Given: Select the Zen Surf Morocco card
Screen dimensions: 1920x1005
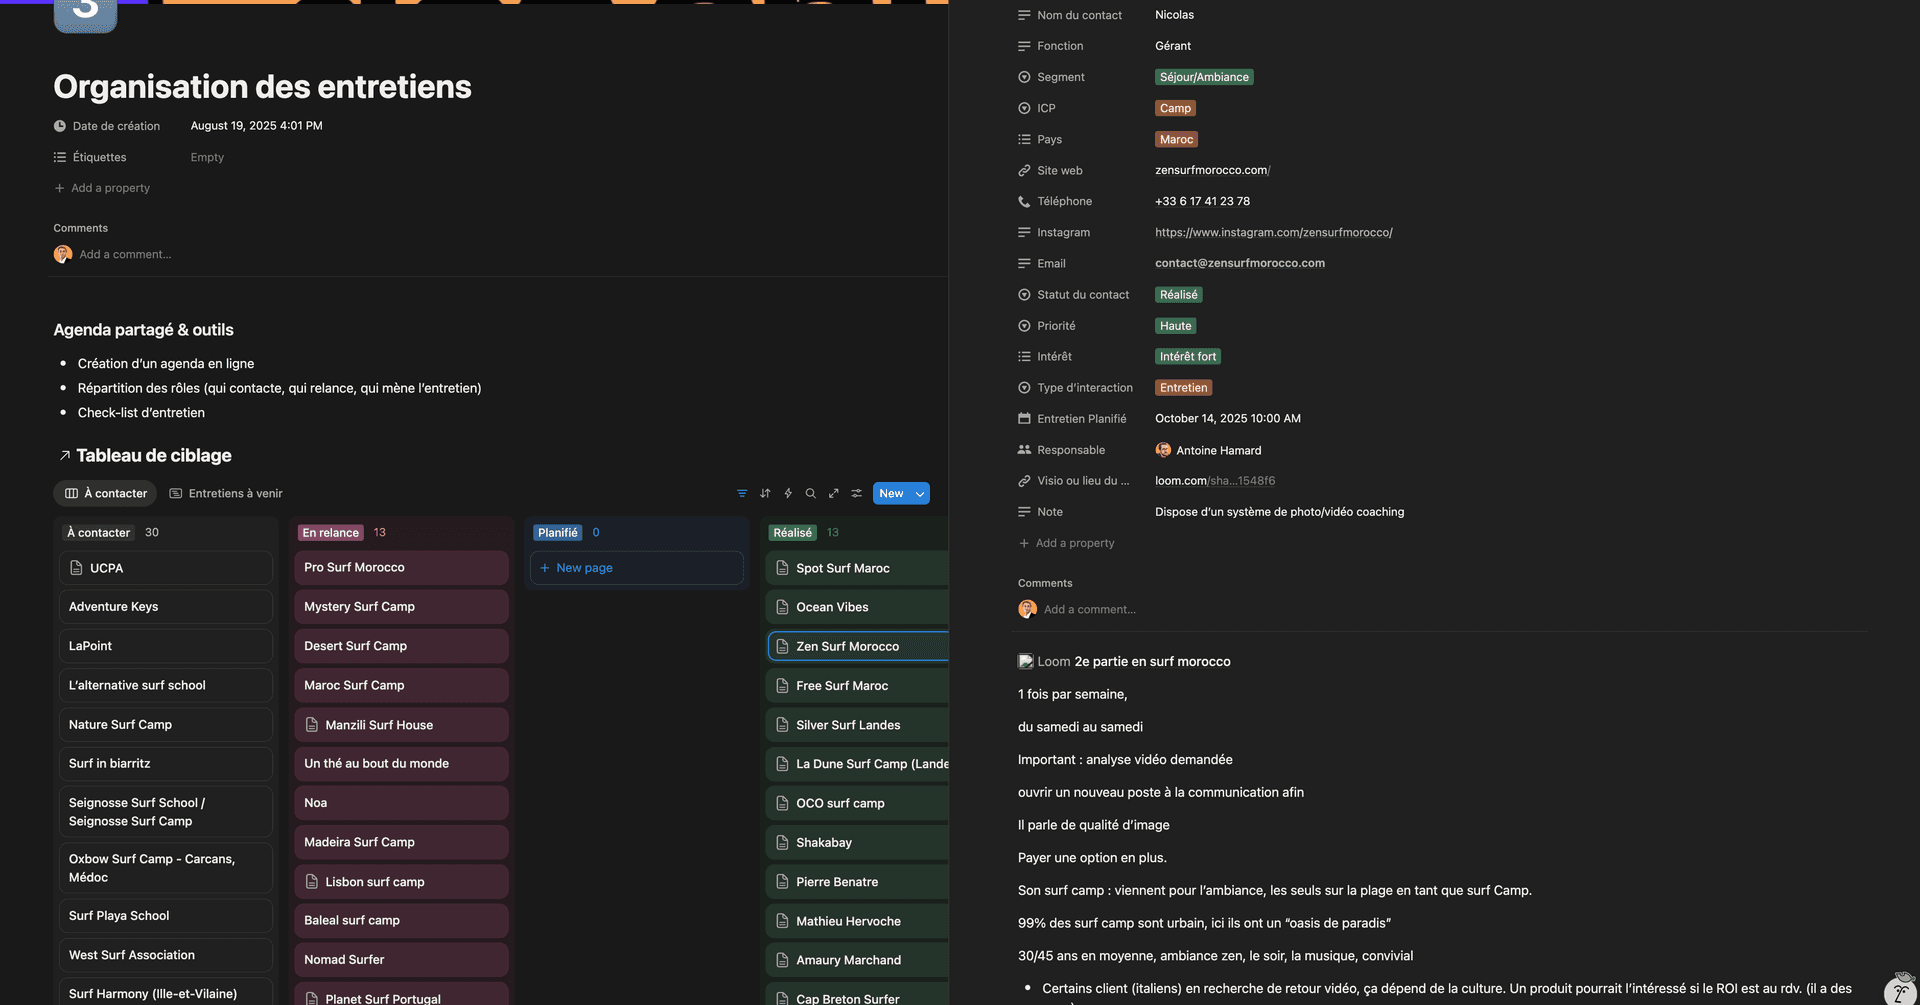Looking at the screenshot, I should click(x=857, y=646).
